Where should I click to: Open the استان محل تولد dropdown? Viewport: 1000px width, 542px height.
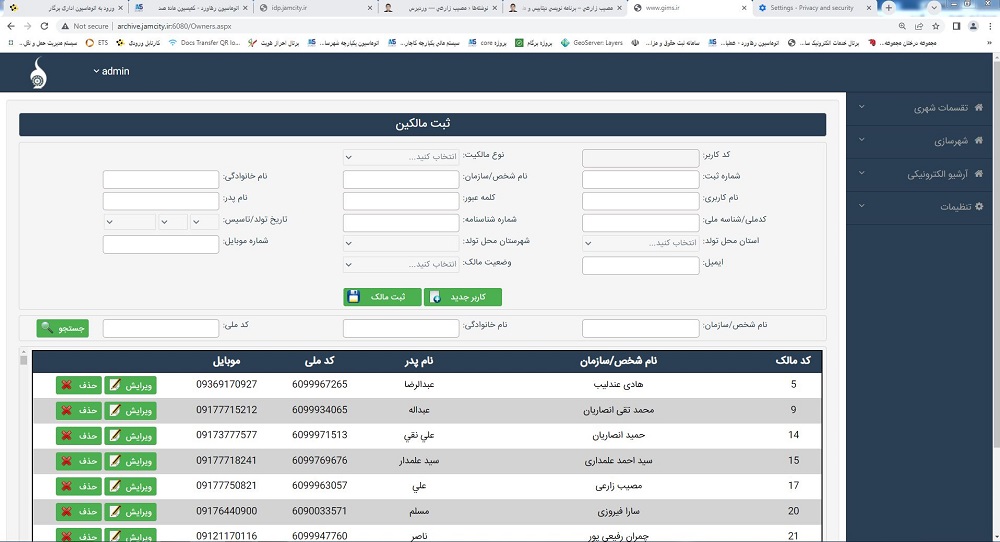click(640, 243)
